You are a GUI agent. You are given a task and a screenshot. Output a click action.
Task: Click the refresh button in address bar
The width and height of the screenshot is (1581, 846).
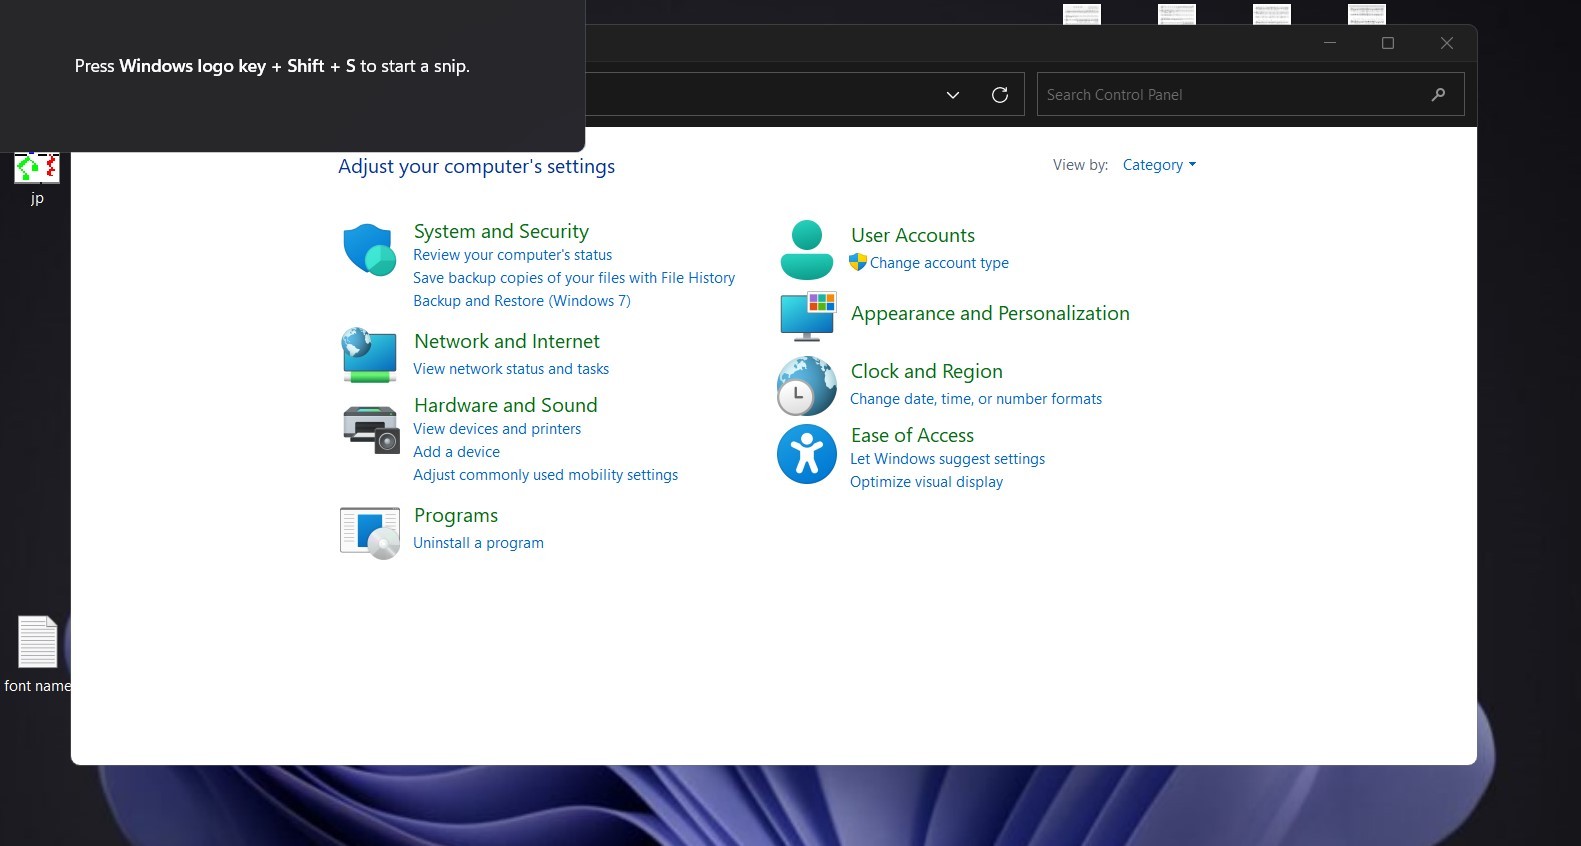point(1000,95)
